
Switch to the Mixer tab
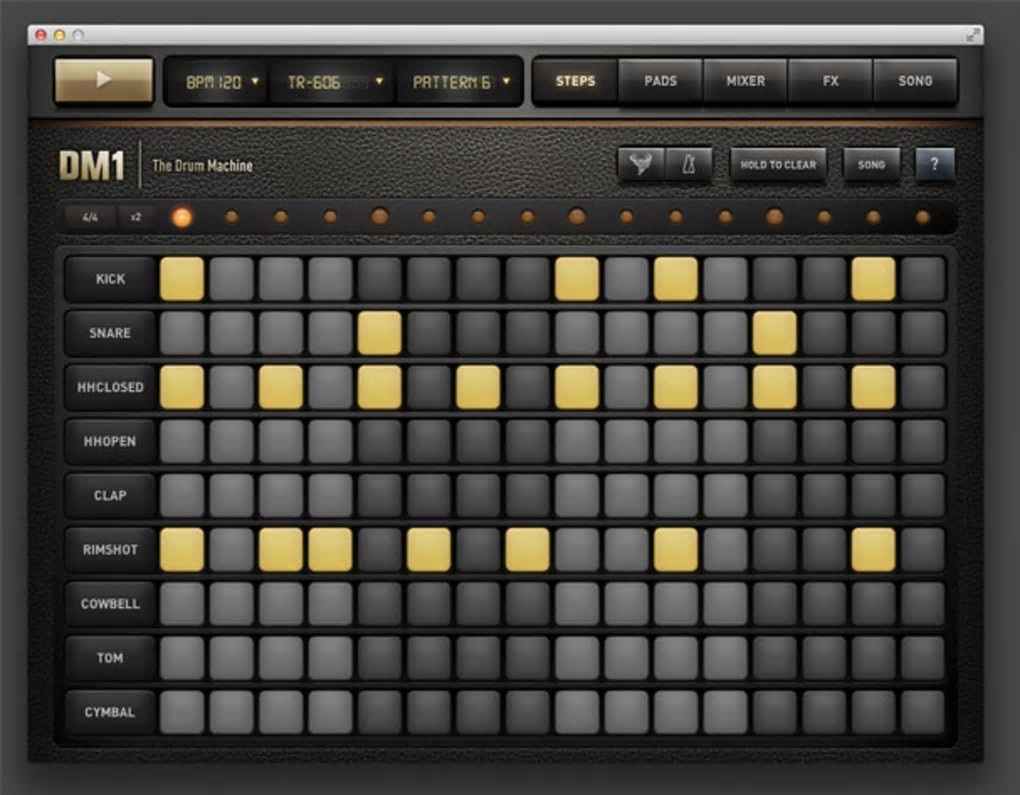(x=745, y=81)
